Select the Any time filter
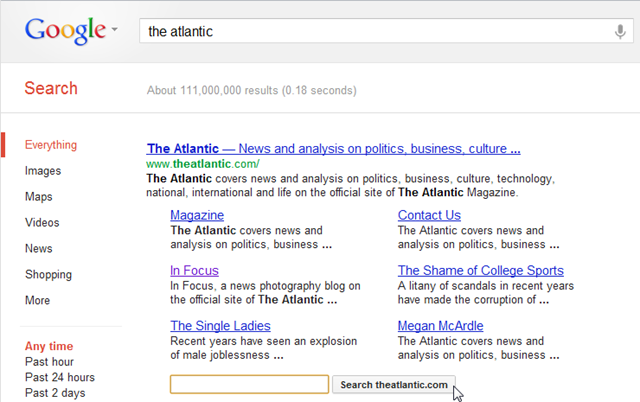 pos(49,346)
